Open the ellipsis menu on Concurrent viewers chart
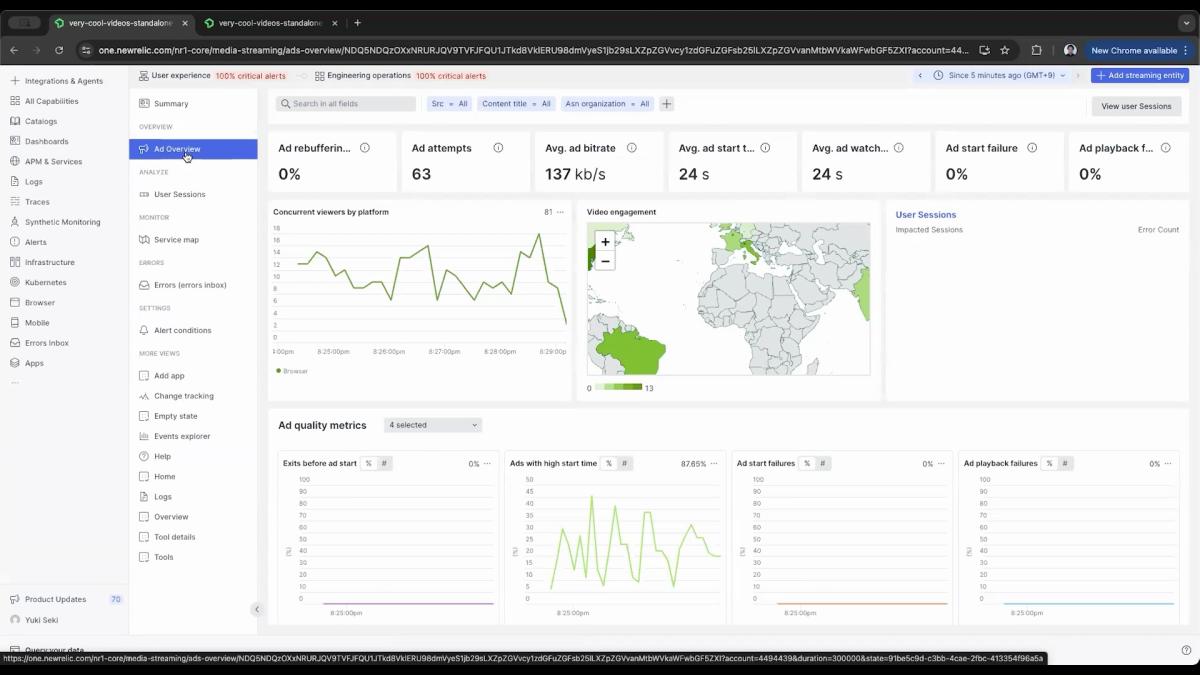1200x675 pixels. pos(560,212)
